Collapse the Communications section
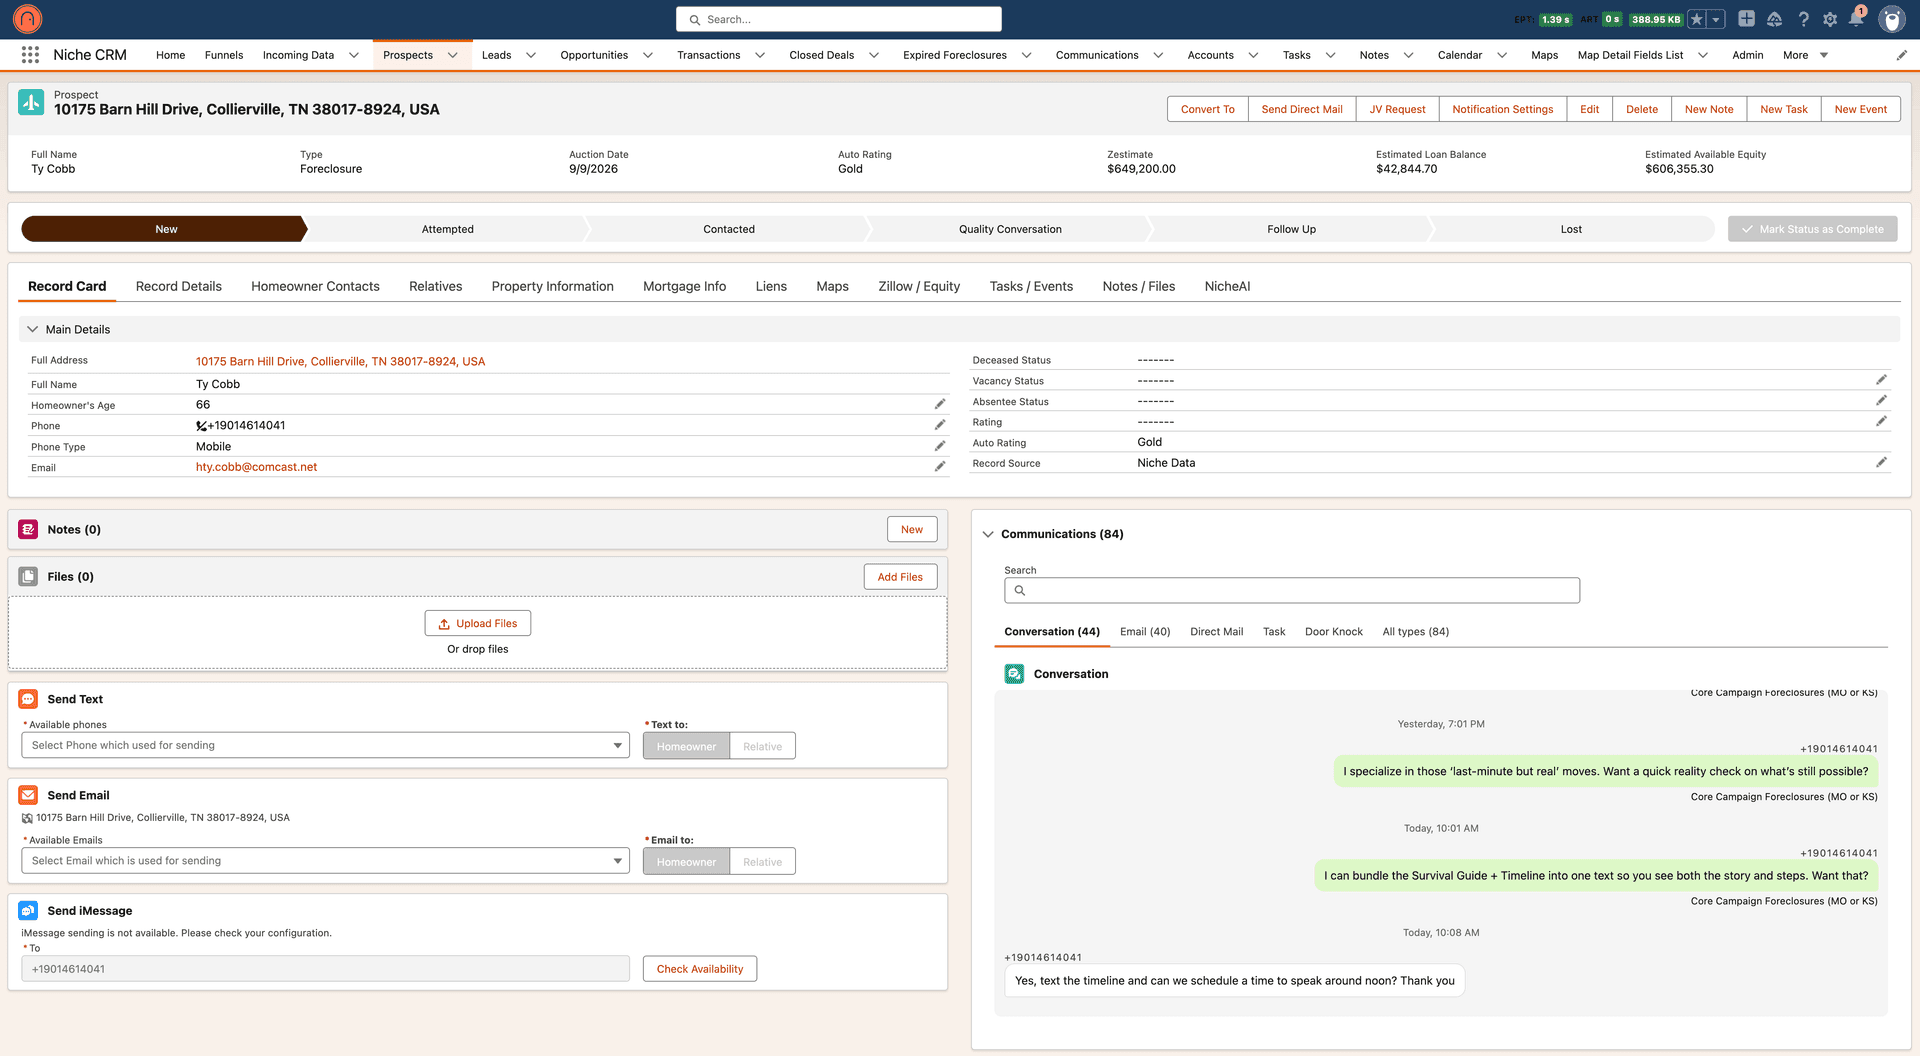This screenshot has height=1056, width=1920. click(x=988, y=534)
